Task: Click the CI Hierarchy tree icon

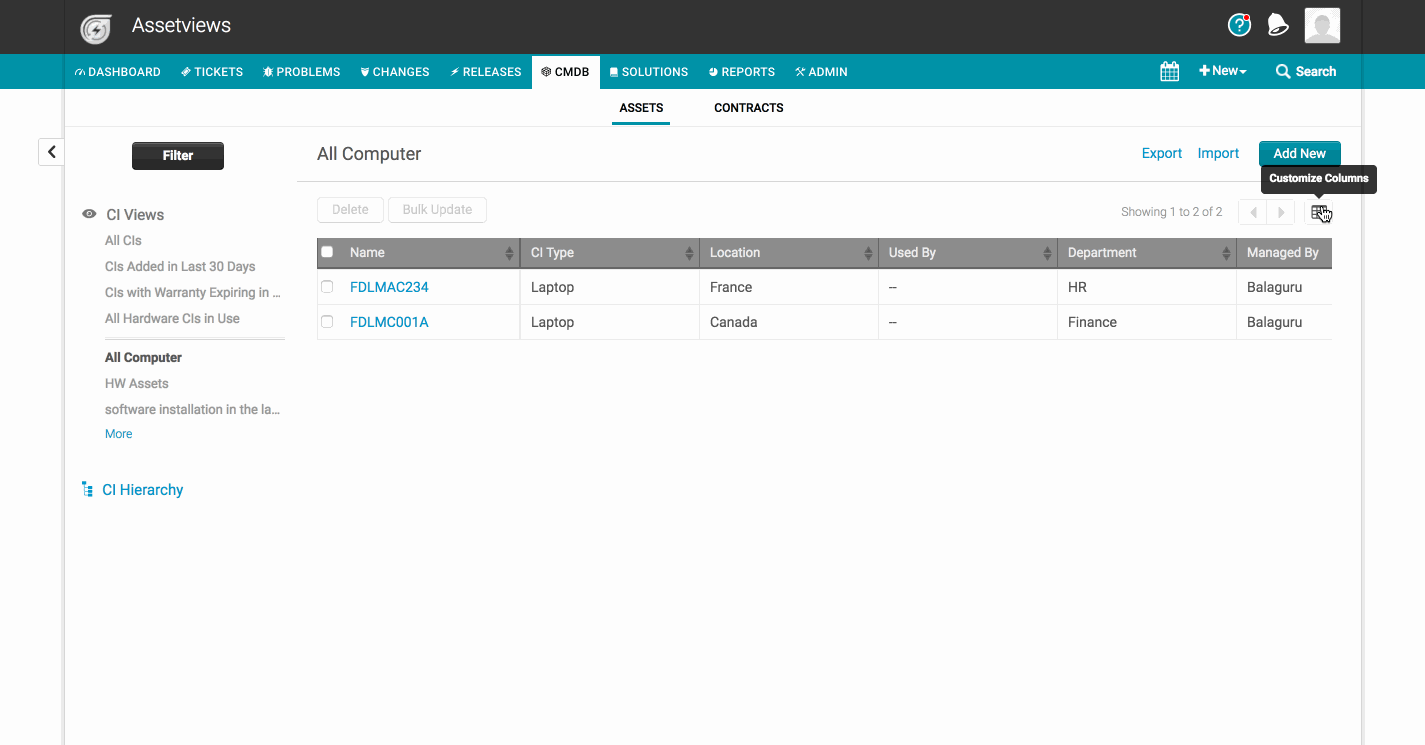Action: tap(87, 490)
